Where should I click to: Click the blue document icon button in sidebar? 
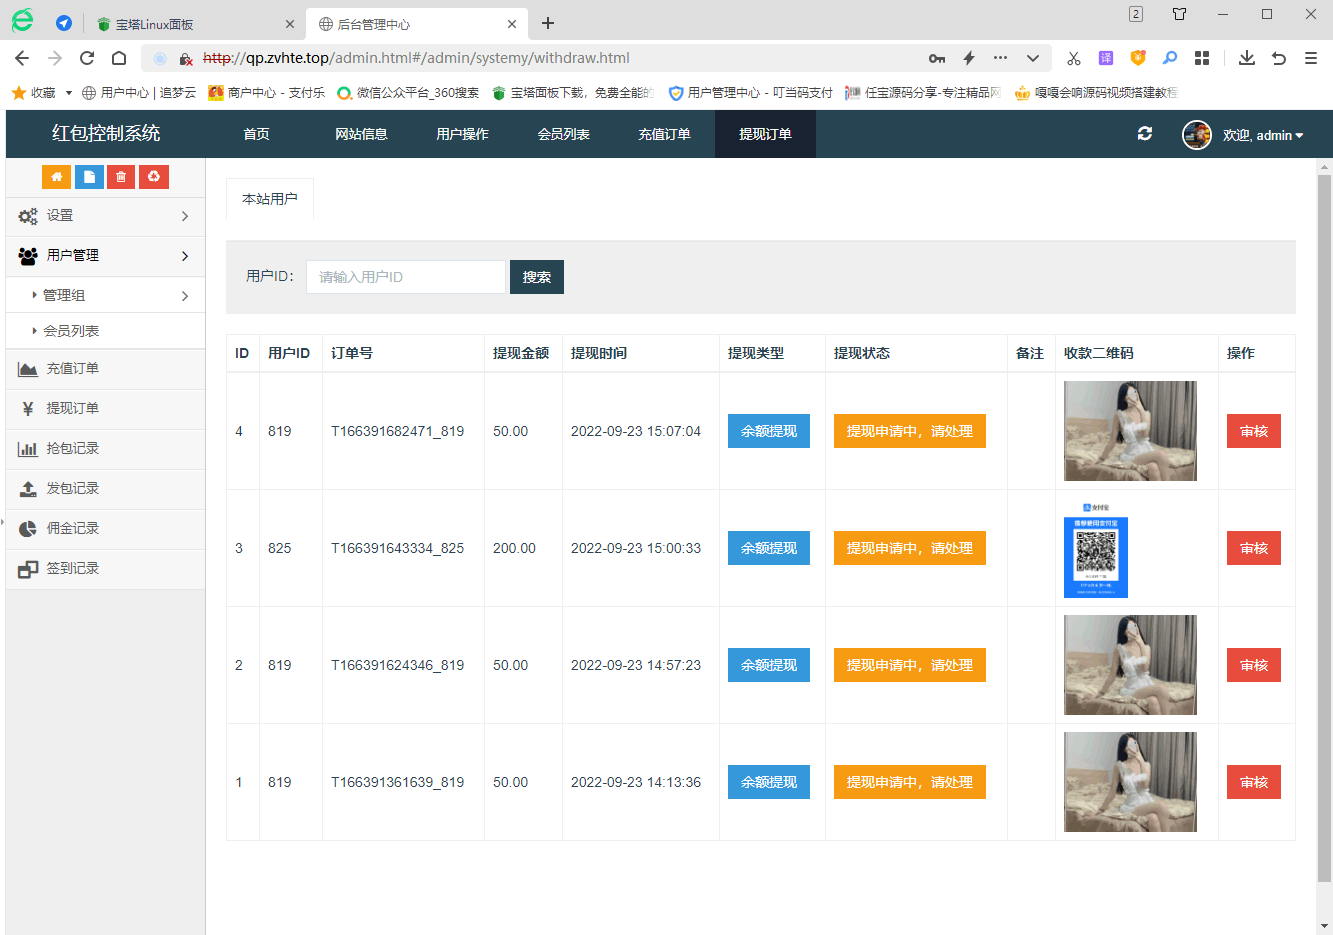(89, 177)
